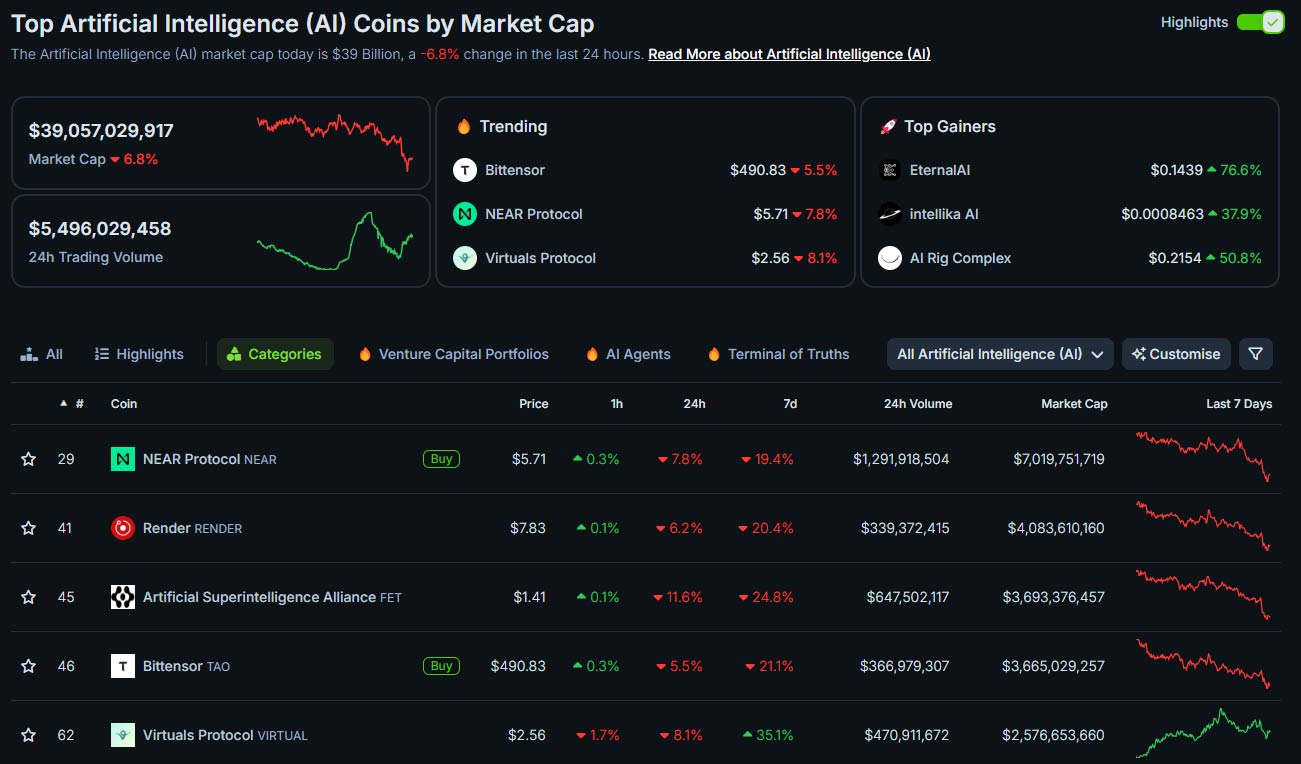Open Read More about Artificial Intelligence link
This screenshot has width=1301, height=764.
click(789, 54)
